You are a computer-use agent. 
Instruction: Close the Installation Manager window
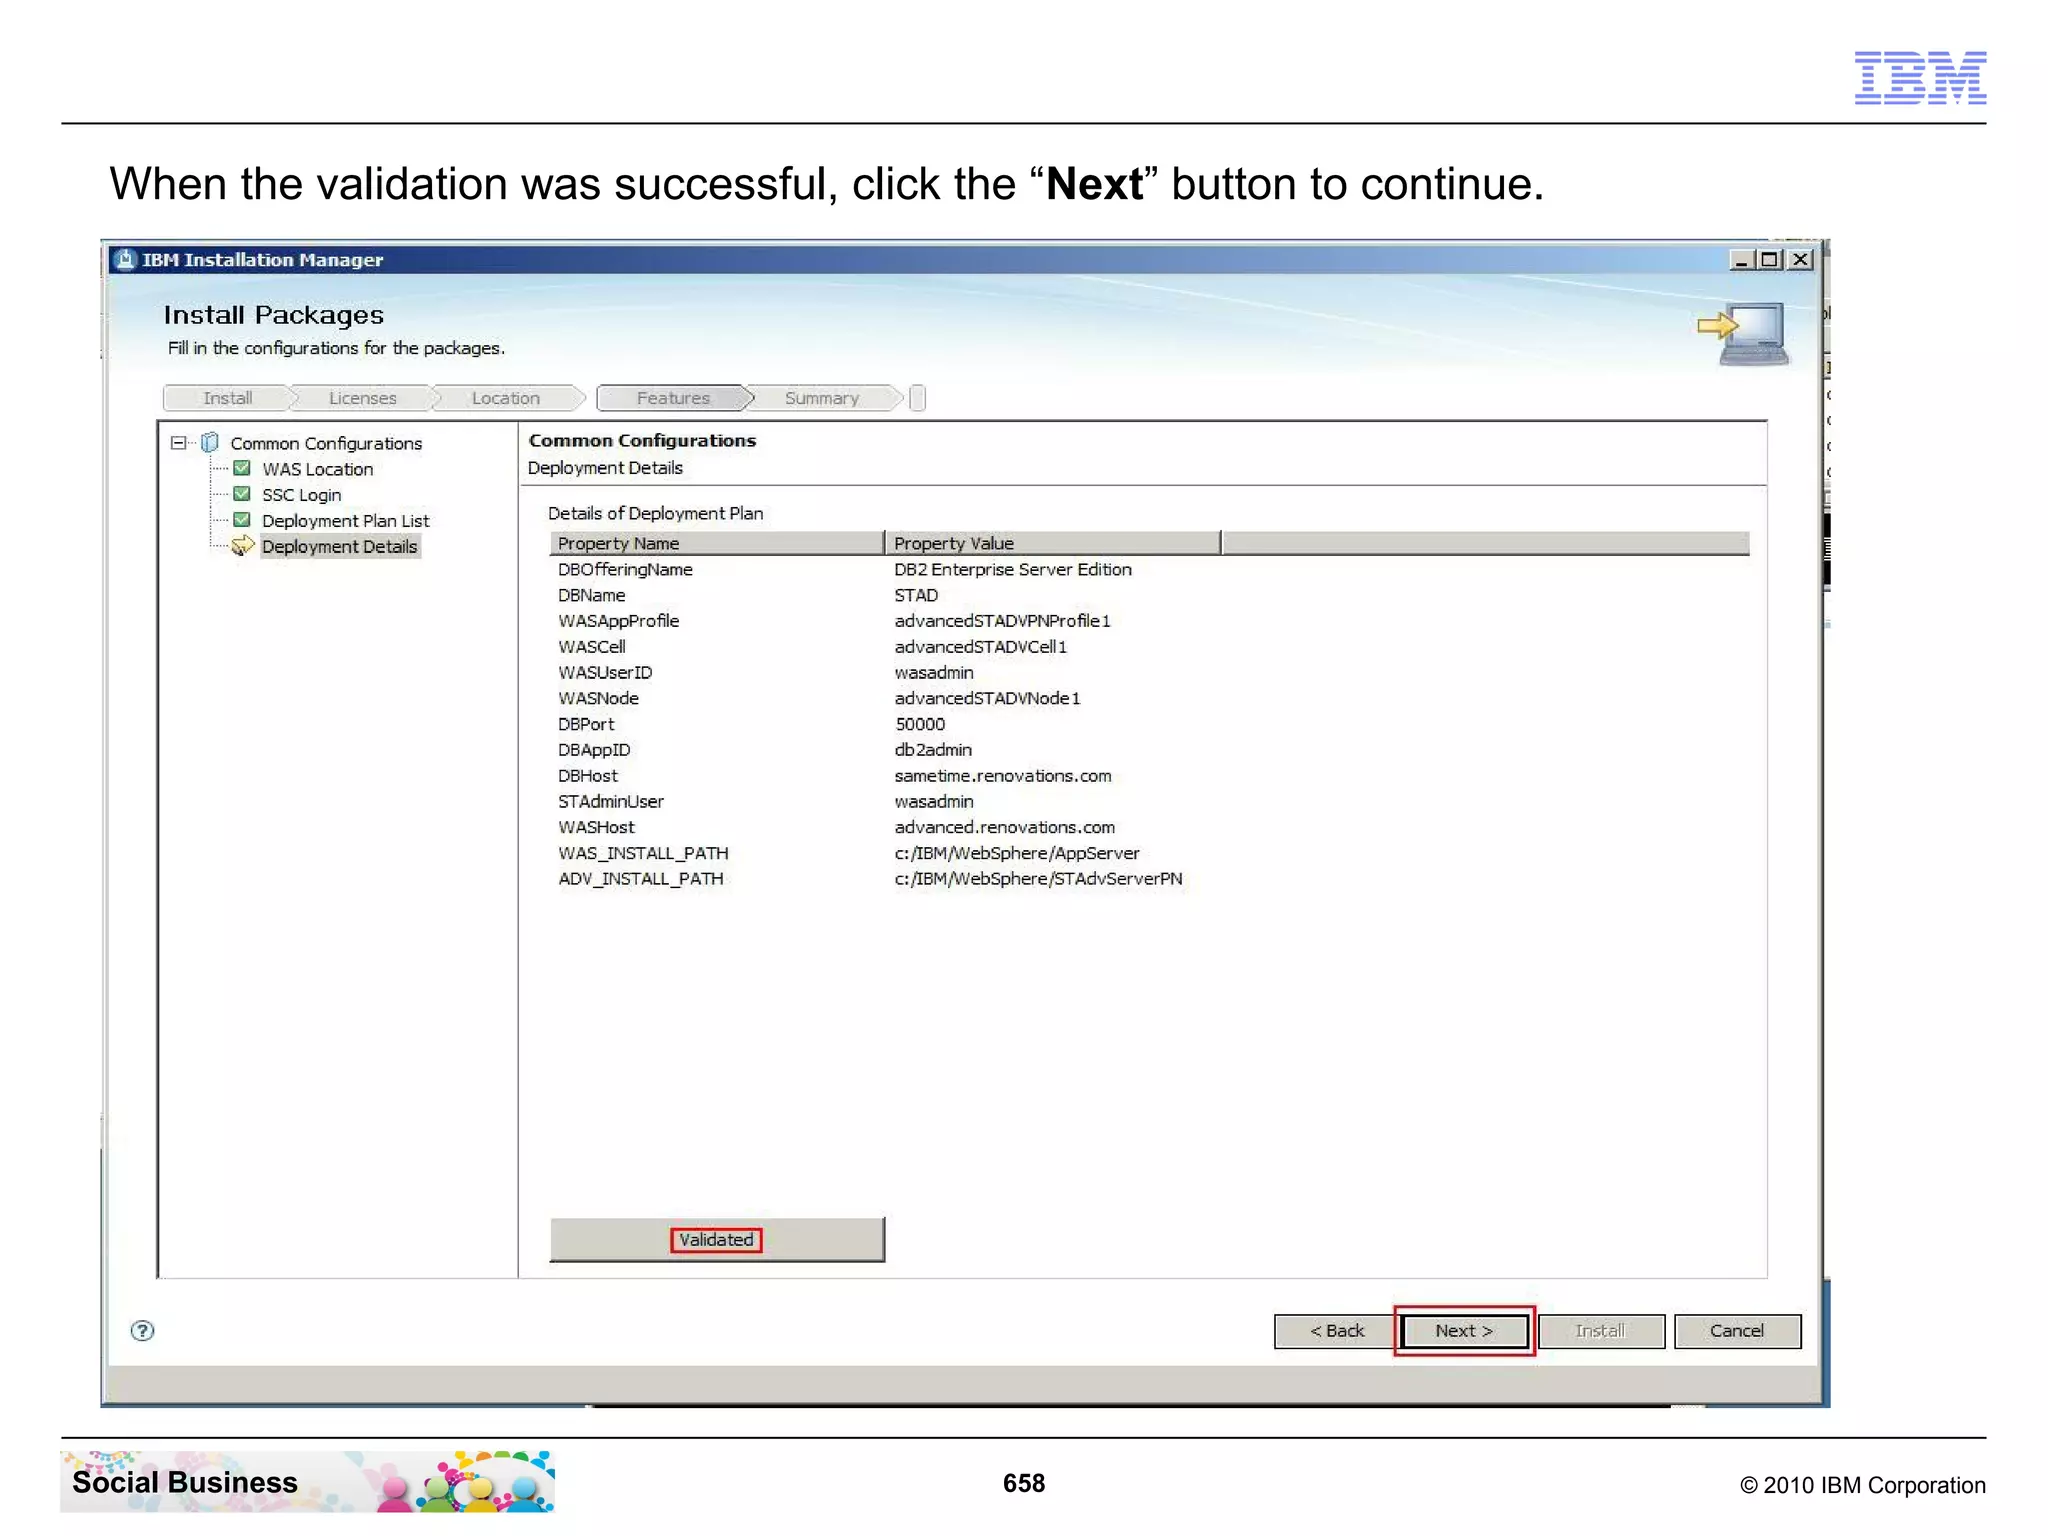tap(1801, 260)
